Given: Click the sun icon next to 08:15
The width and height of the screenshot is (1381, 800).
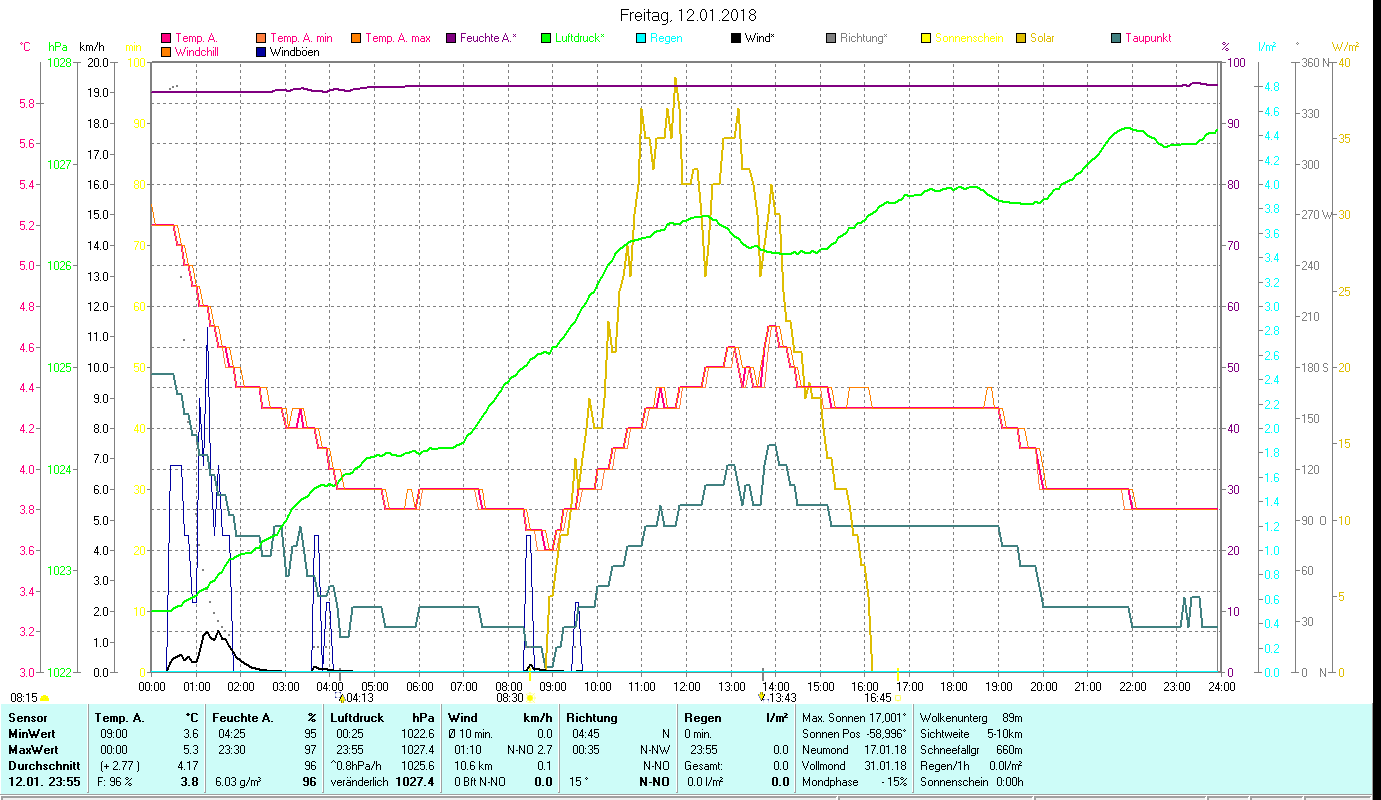Looking at the screenshot, I should tap(44, 698).
